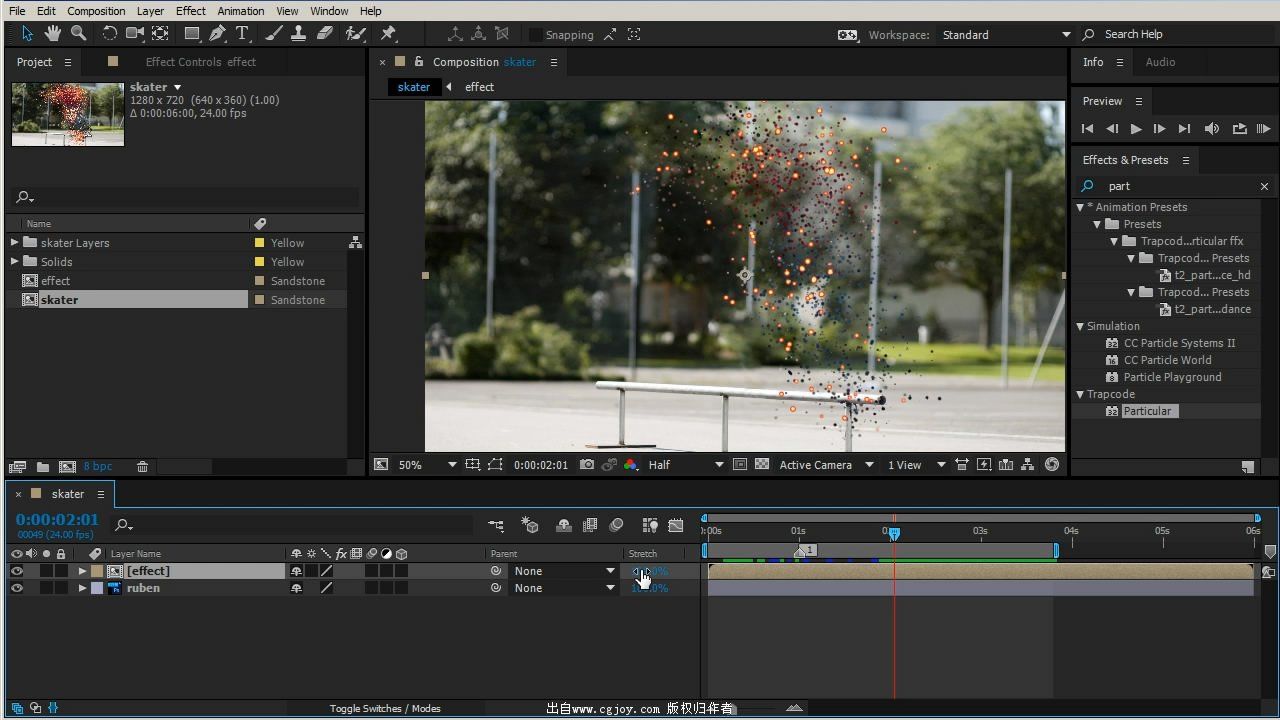This screenshot has width=1280, height=720.
Task: Create a new composition from Project panel
Action: [67, 467]
